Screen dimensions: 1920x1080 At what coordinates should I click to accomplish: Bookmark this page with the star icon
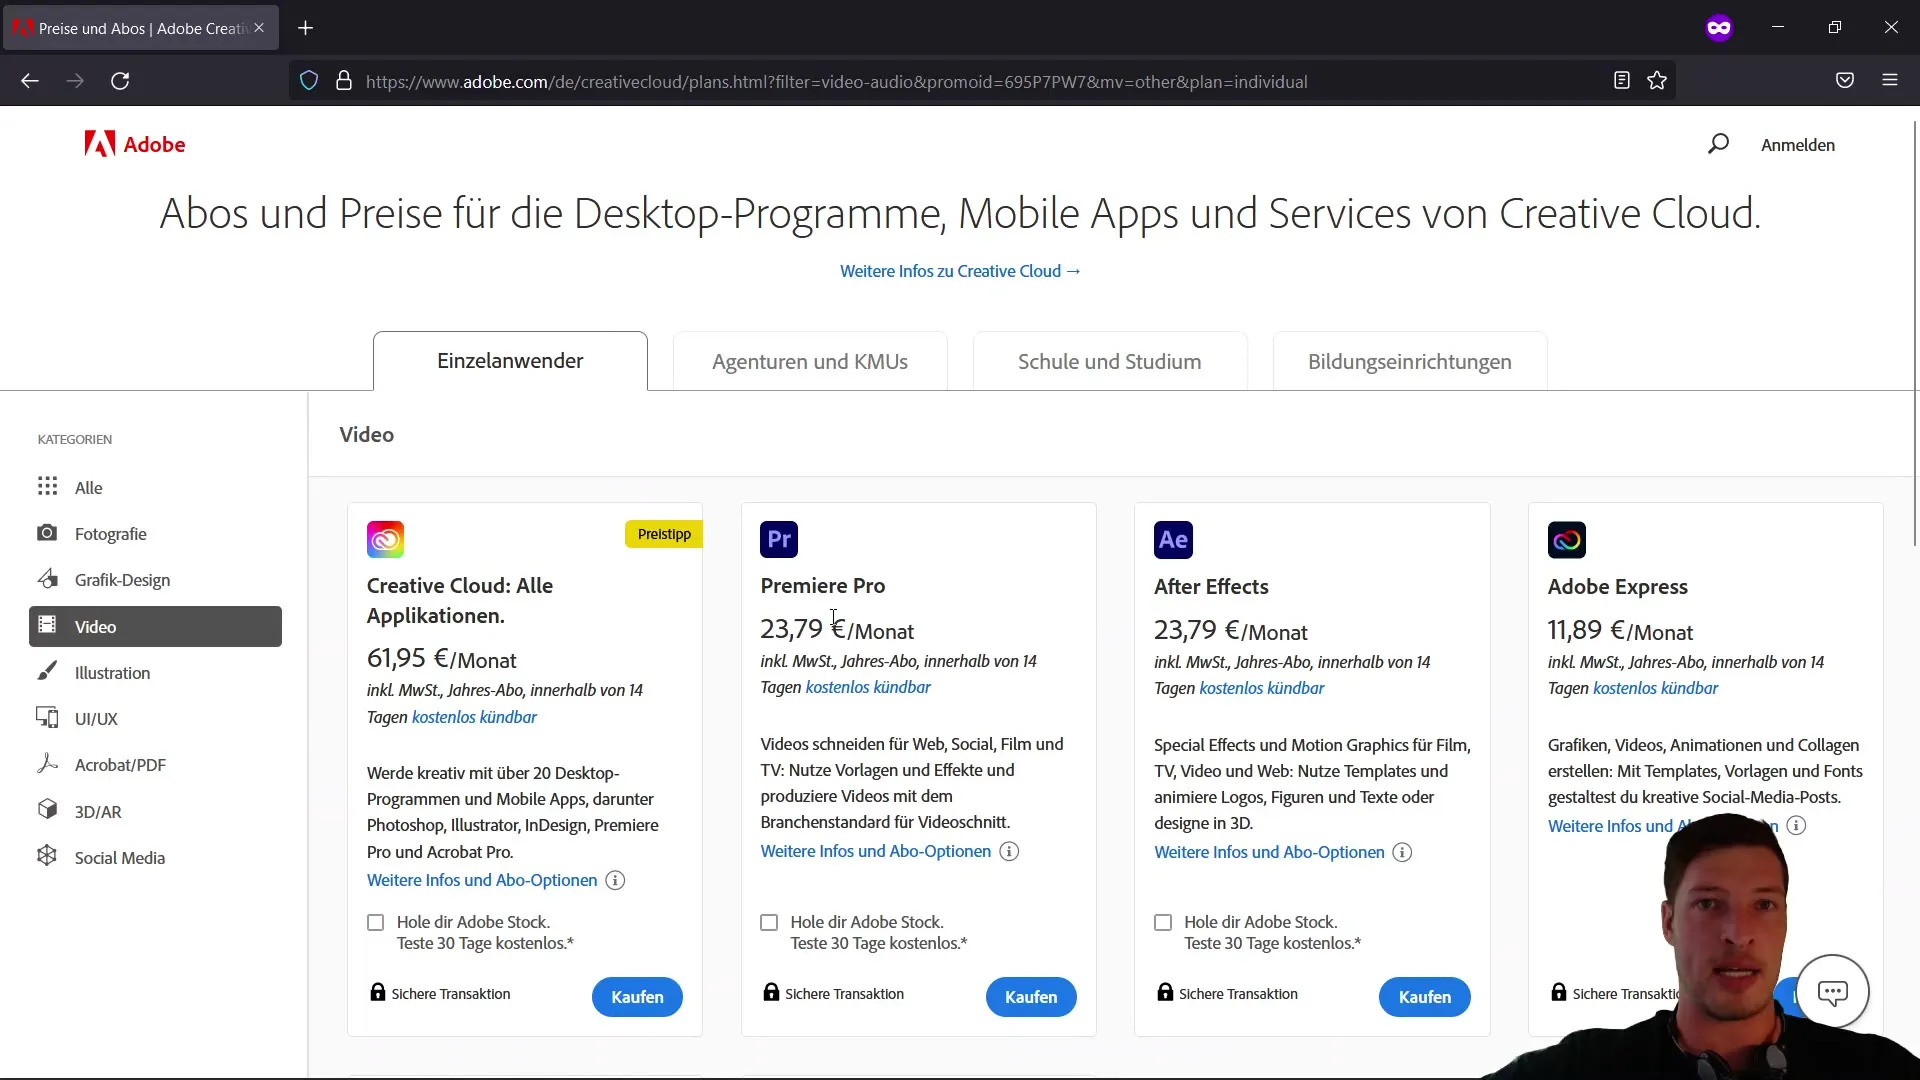coord(1657,81)
